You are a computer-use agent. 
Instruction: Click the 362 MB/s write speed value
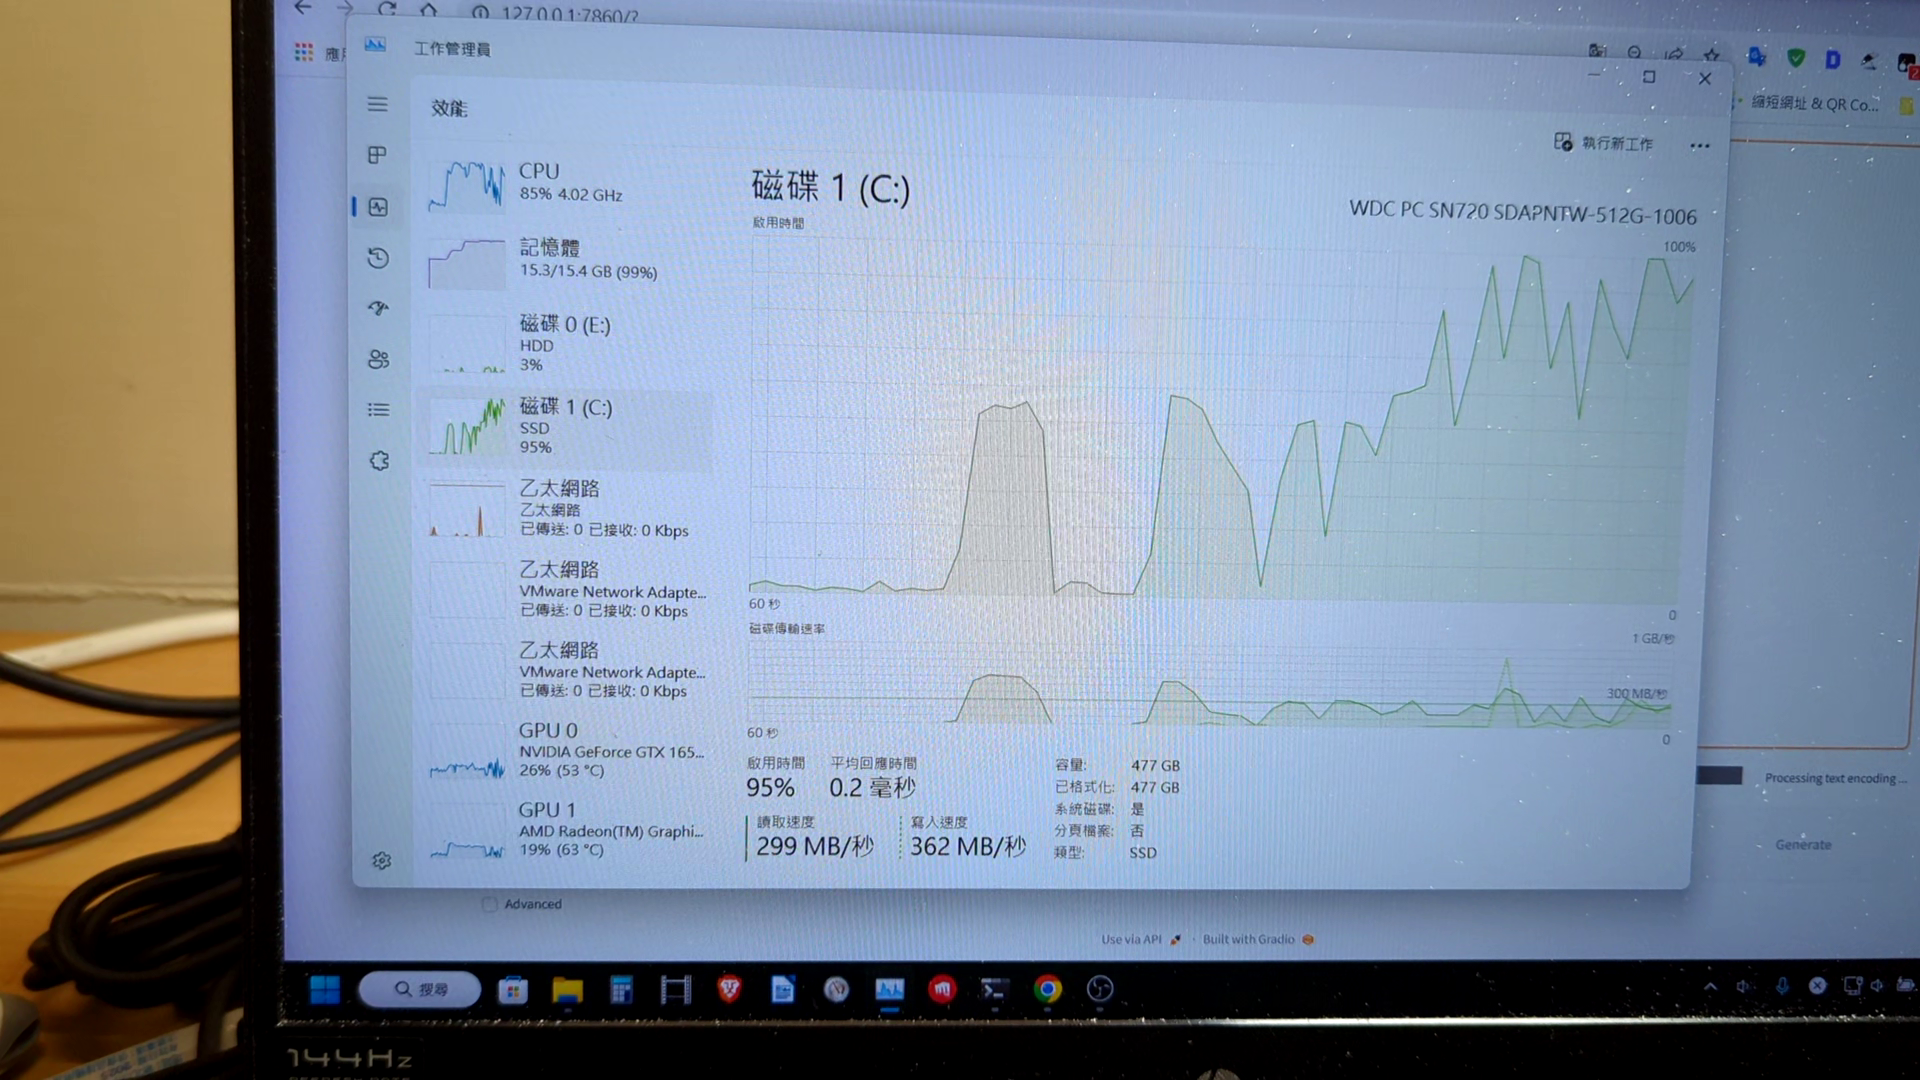coord(968,847)
